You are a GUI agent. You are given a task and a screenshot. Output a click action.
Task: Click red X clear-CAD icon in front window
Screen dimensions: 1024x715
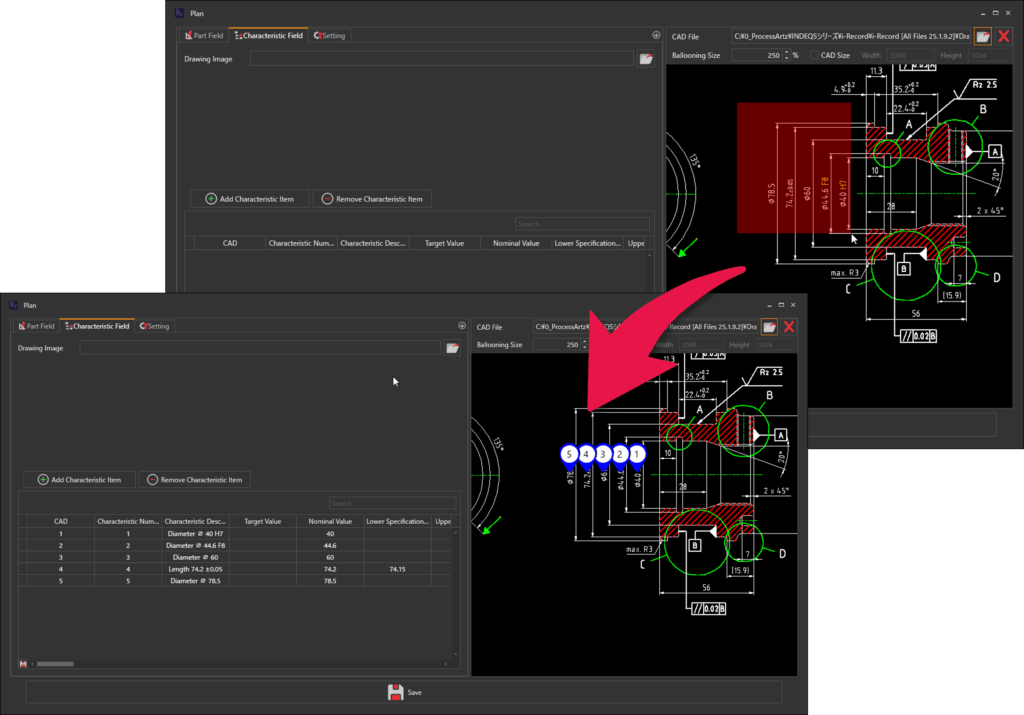pyautogui.click(x=789, y=326)
